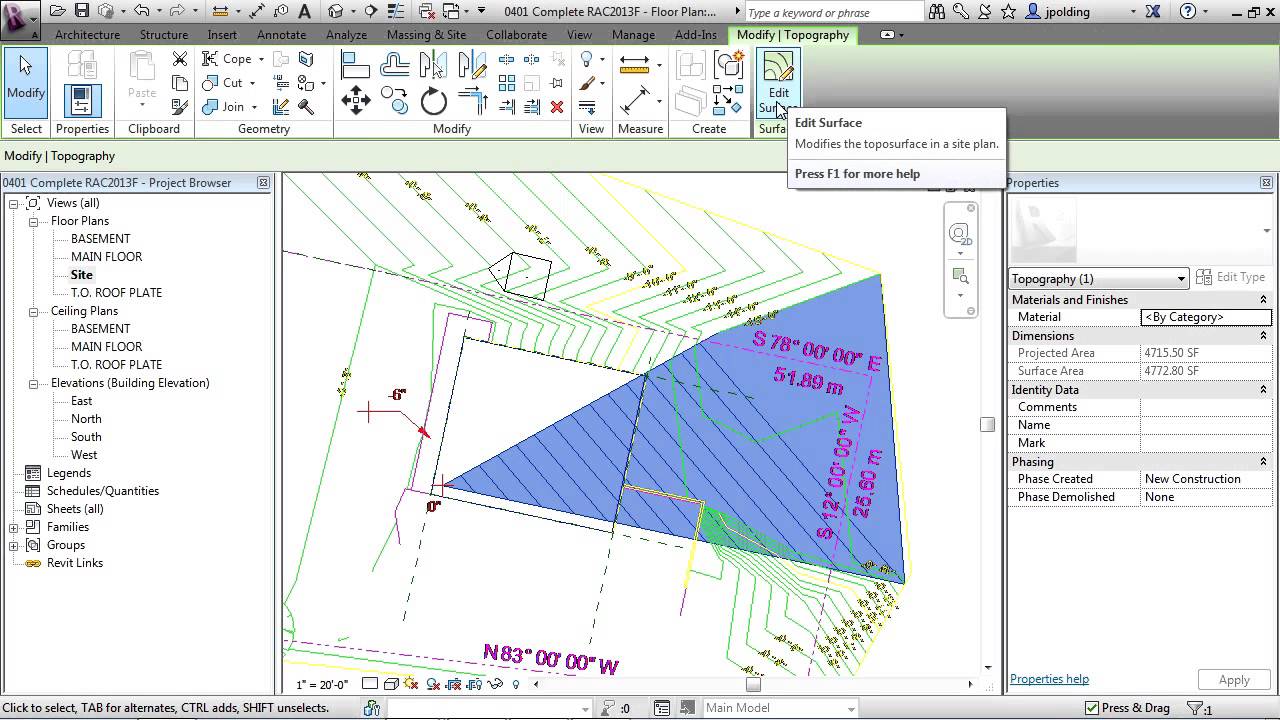This screenshot has height=720, width=1280.
Task: Open the Join dropdown arrow
Action: pyautogui.click(x=254, y=107)
